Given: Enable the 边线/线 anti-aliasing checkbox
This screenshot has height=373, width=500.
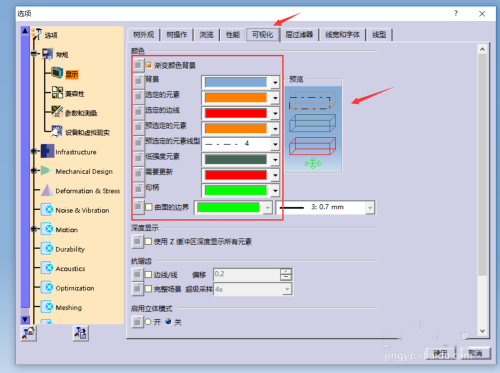Looking at the screenshot, I should click(148, 275).
